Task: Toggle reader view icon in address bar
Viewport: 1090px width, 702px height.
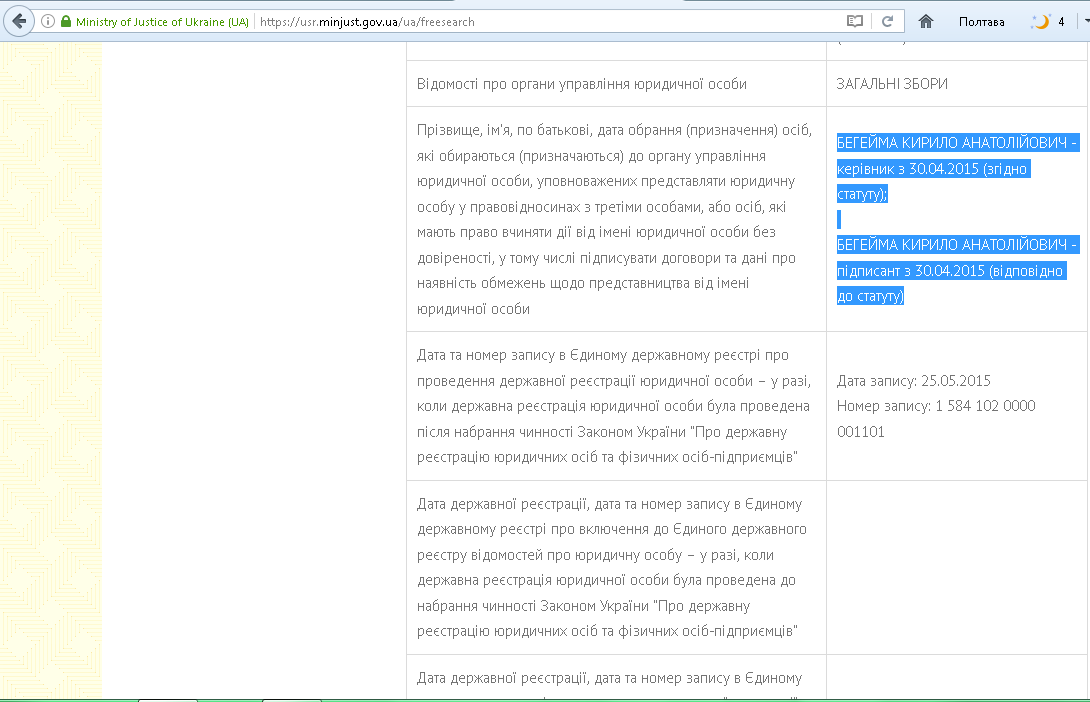Action: tap(854, 21)
